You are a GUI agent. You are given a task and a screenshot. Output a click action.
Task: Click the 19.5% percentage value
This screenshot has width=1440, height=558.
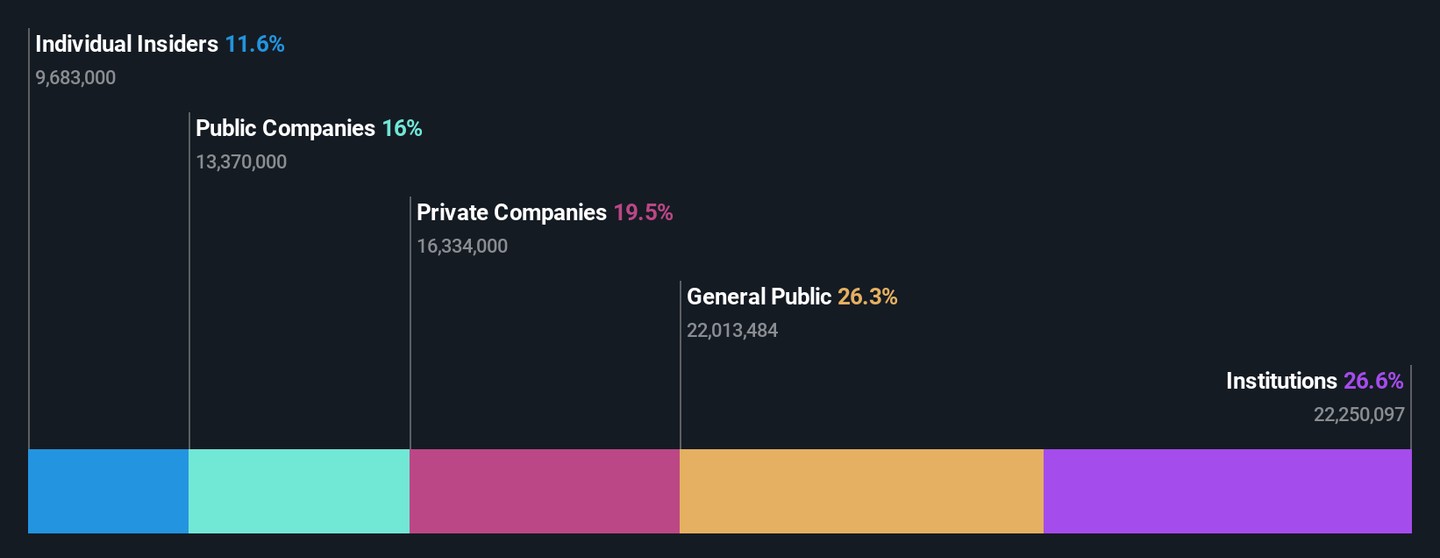pyautogui.click(x=643, y=212)
